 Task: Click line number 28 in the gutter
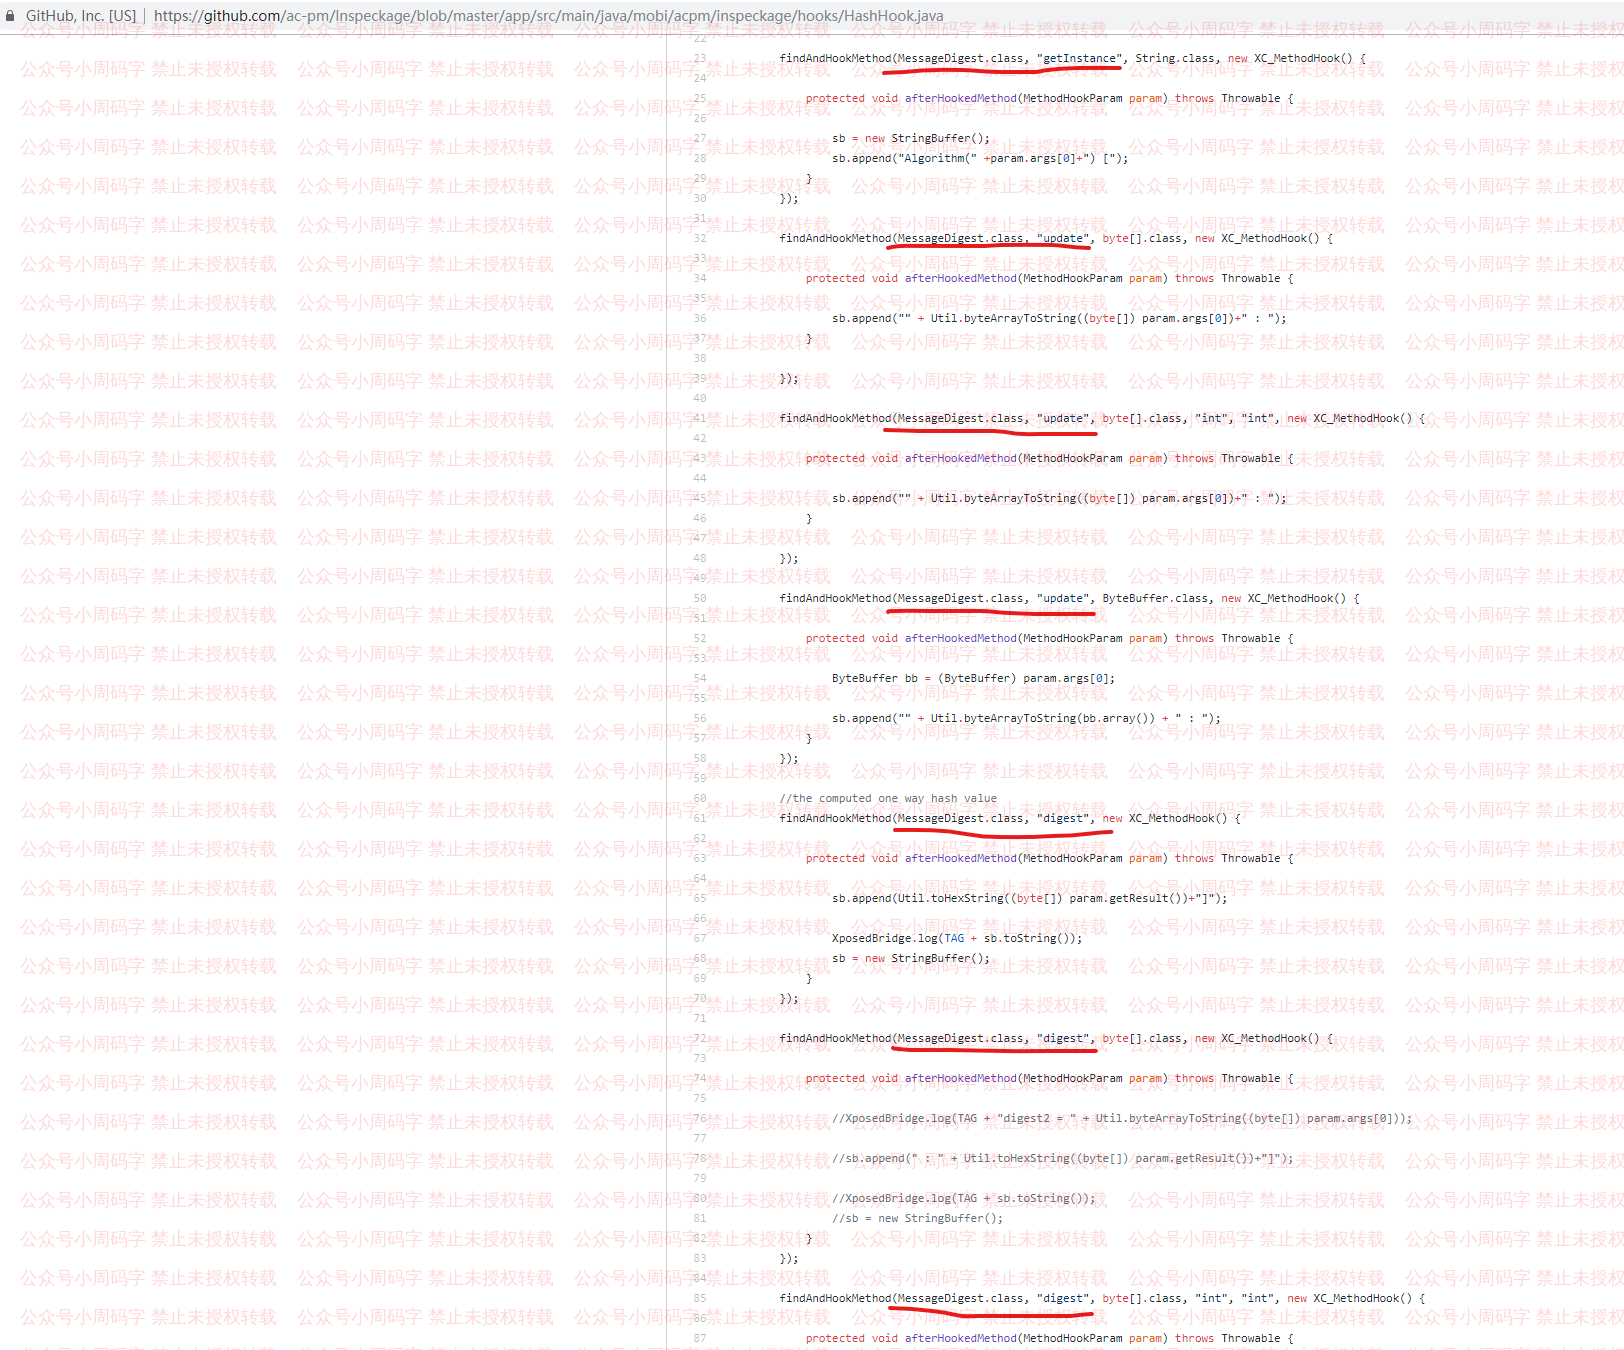coord(700,158)
